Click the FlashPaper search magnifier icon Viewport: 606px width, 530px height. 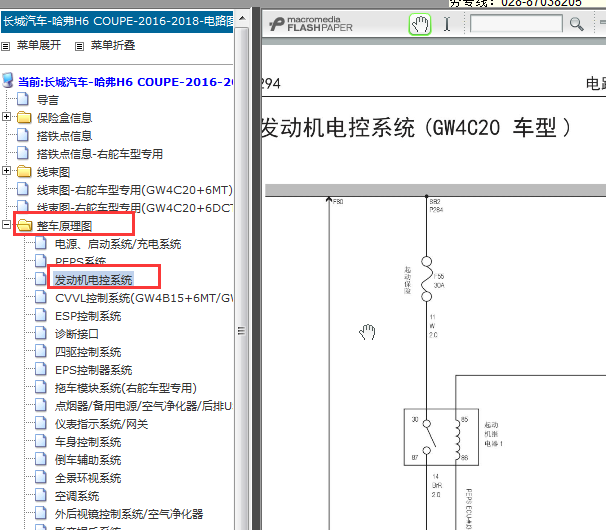(x=576, y=24)
